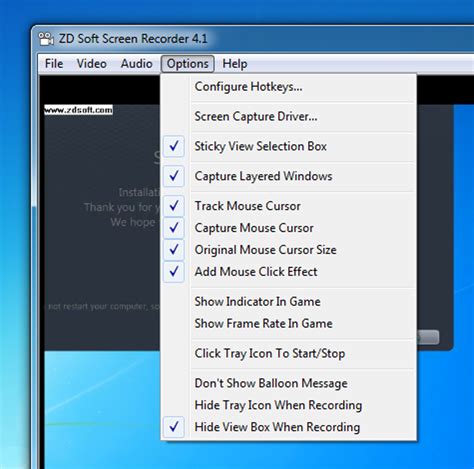Open the File menu
This screenshot has height=469, width=474.
pos(54,64)
